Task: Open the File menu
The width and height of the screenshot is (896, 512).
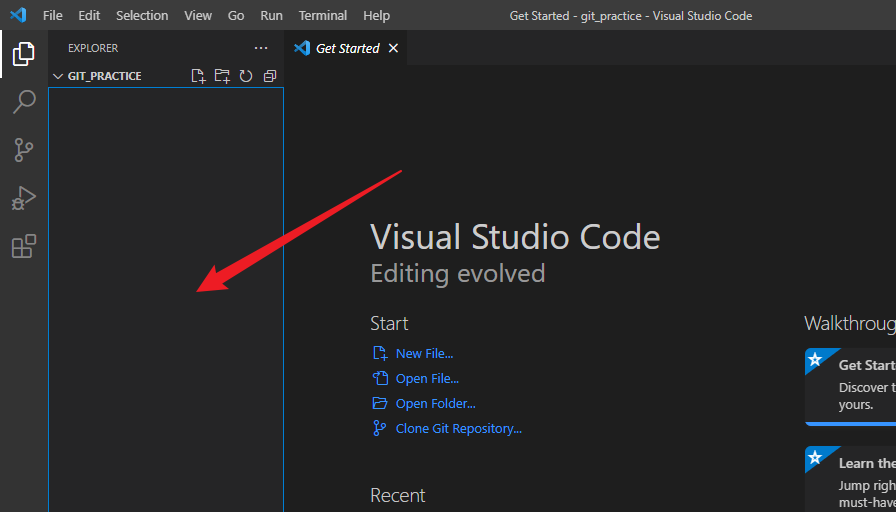Action: coord(53,15)
